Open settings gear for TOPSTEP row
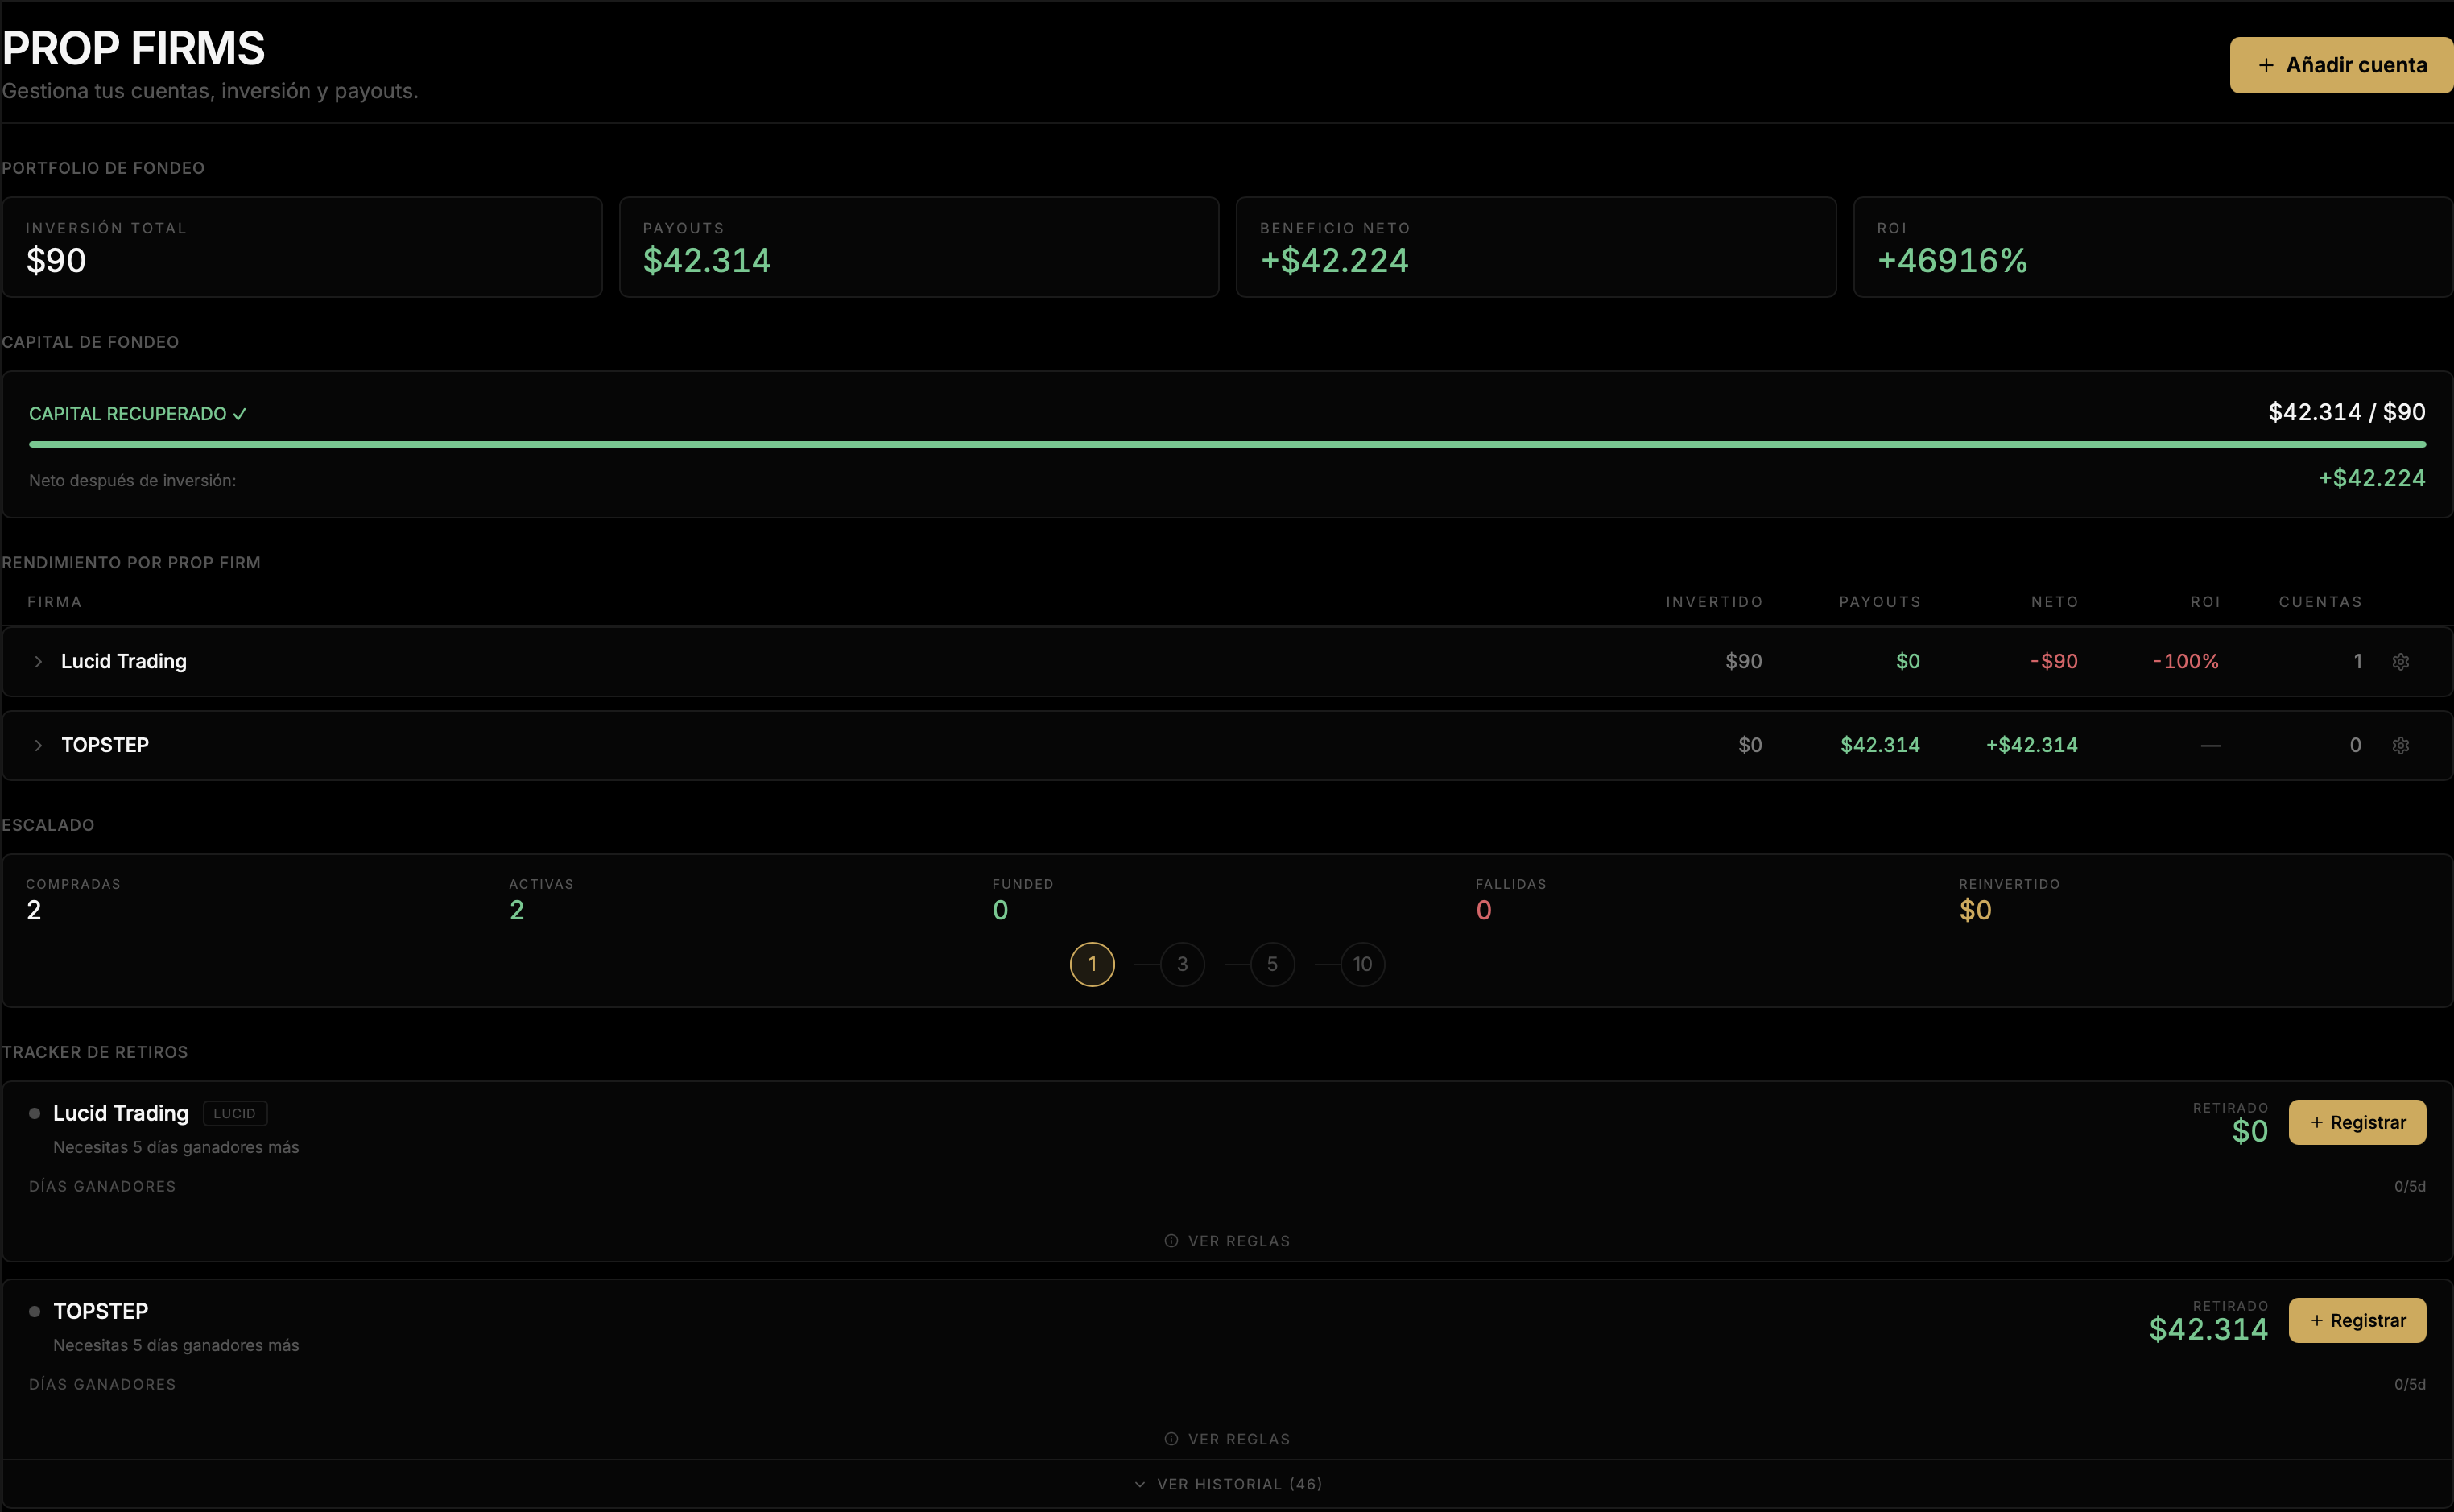2454x1512 pixels. [2400, 746]
